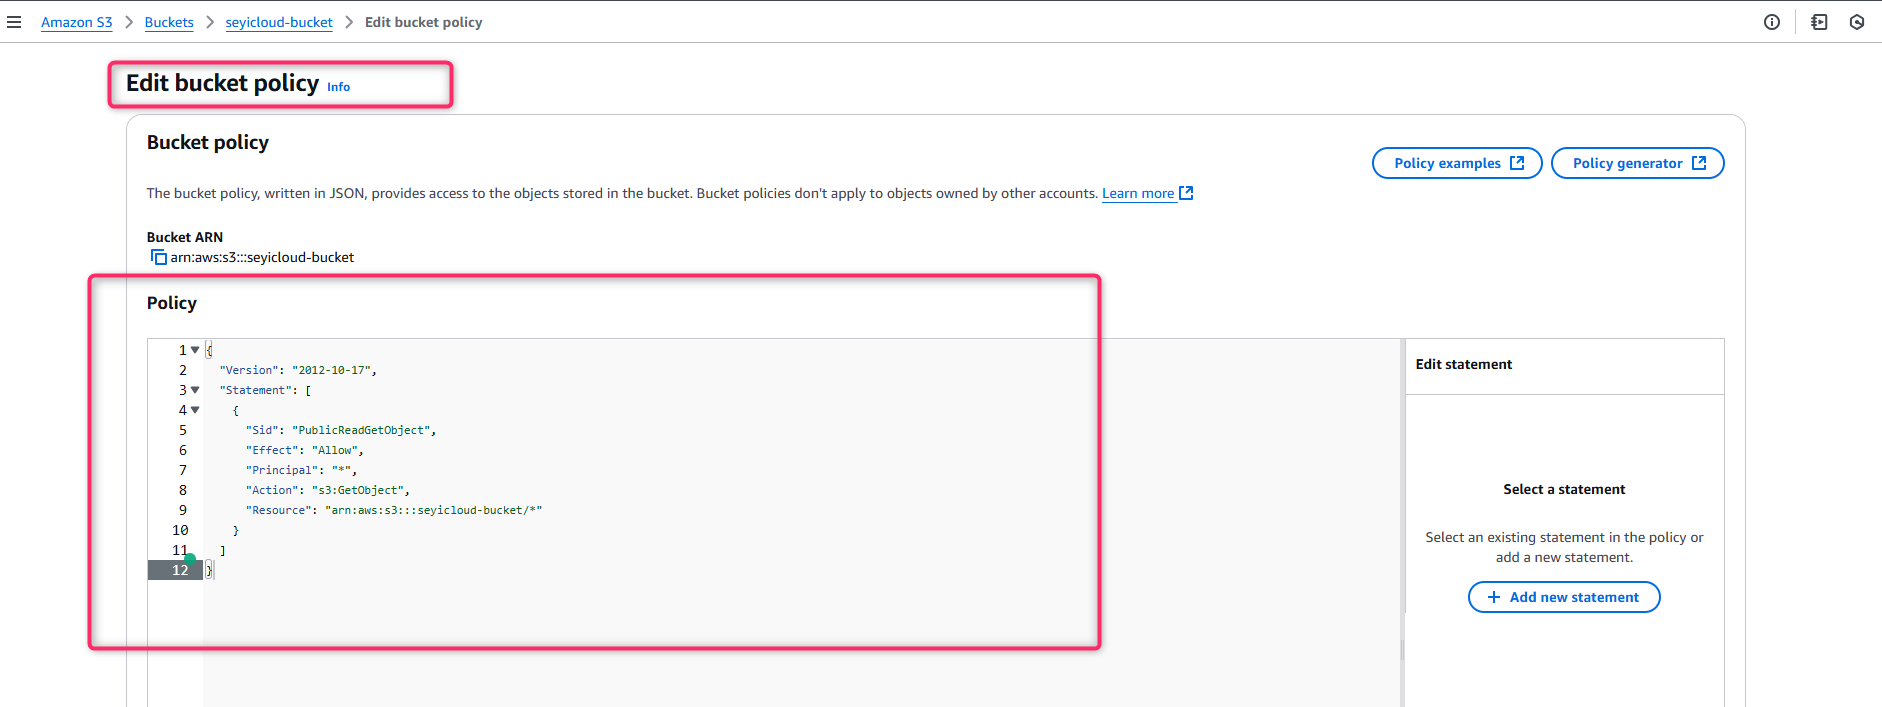Image resolution: width=1882 pixels, height=707 pixels.
Task: Place the cursor on the "Version": "2012-10-17" line
Action: click(298, 370)
